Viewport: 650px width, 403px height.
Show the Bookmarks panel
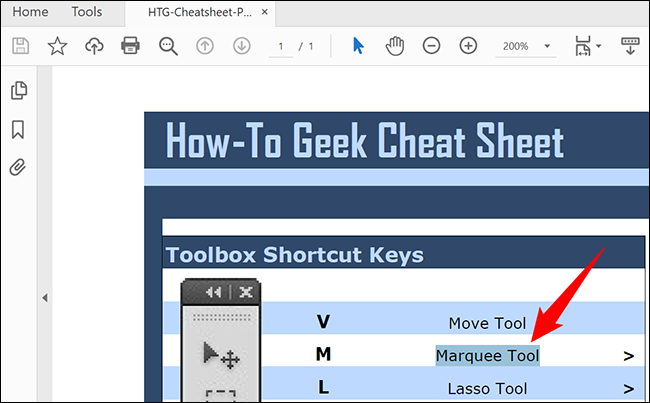click(18, 130)
